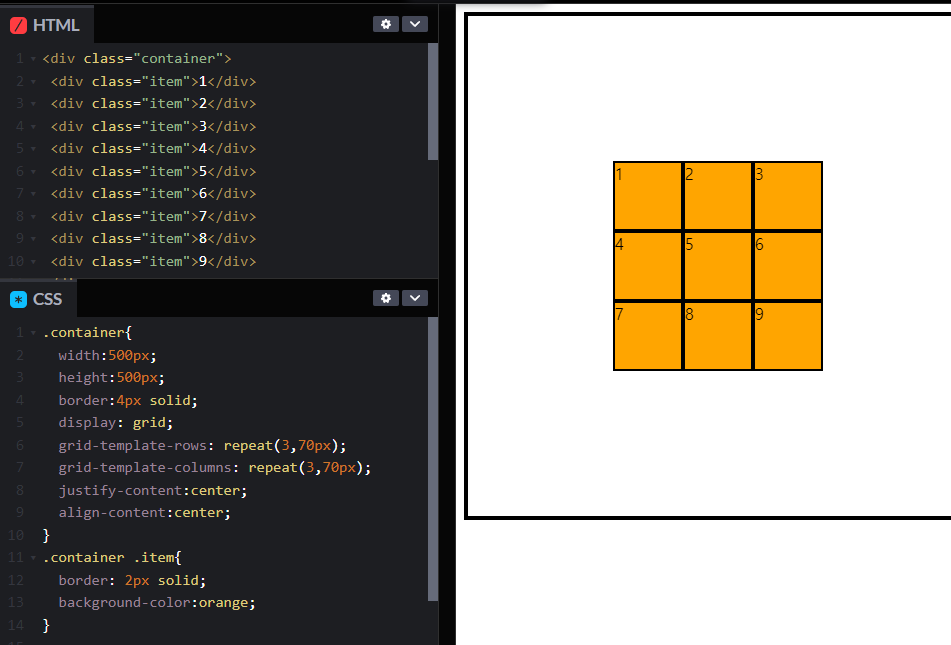Click the red HTML slash icon
Image resolution: width=951 pixels, height=645 pixels.
pos(19,25)
